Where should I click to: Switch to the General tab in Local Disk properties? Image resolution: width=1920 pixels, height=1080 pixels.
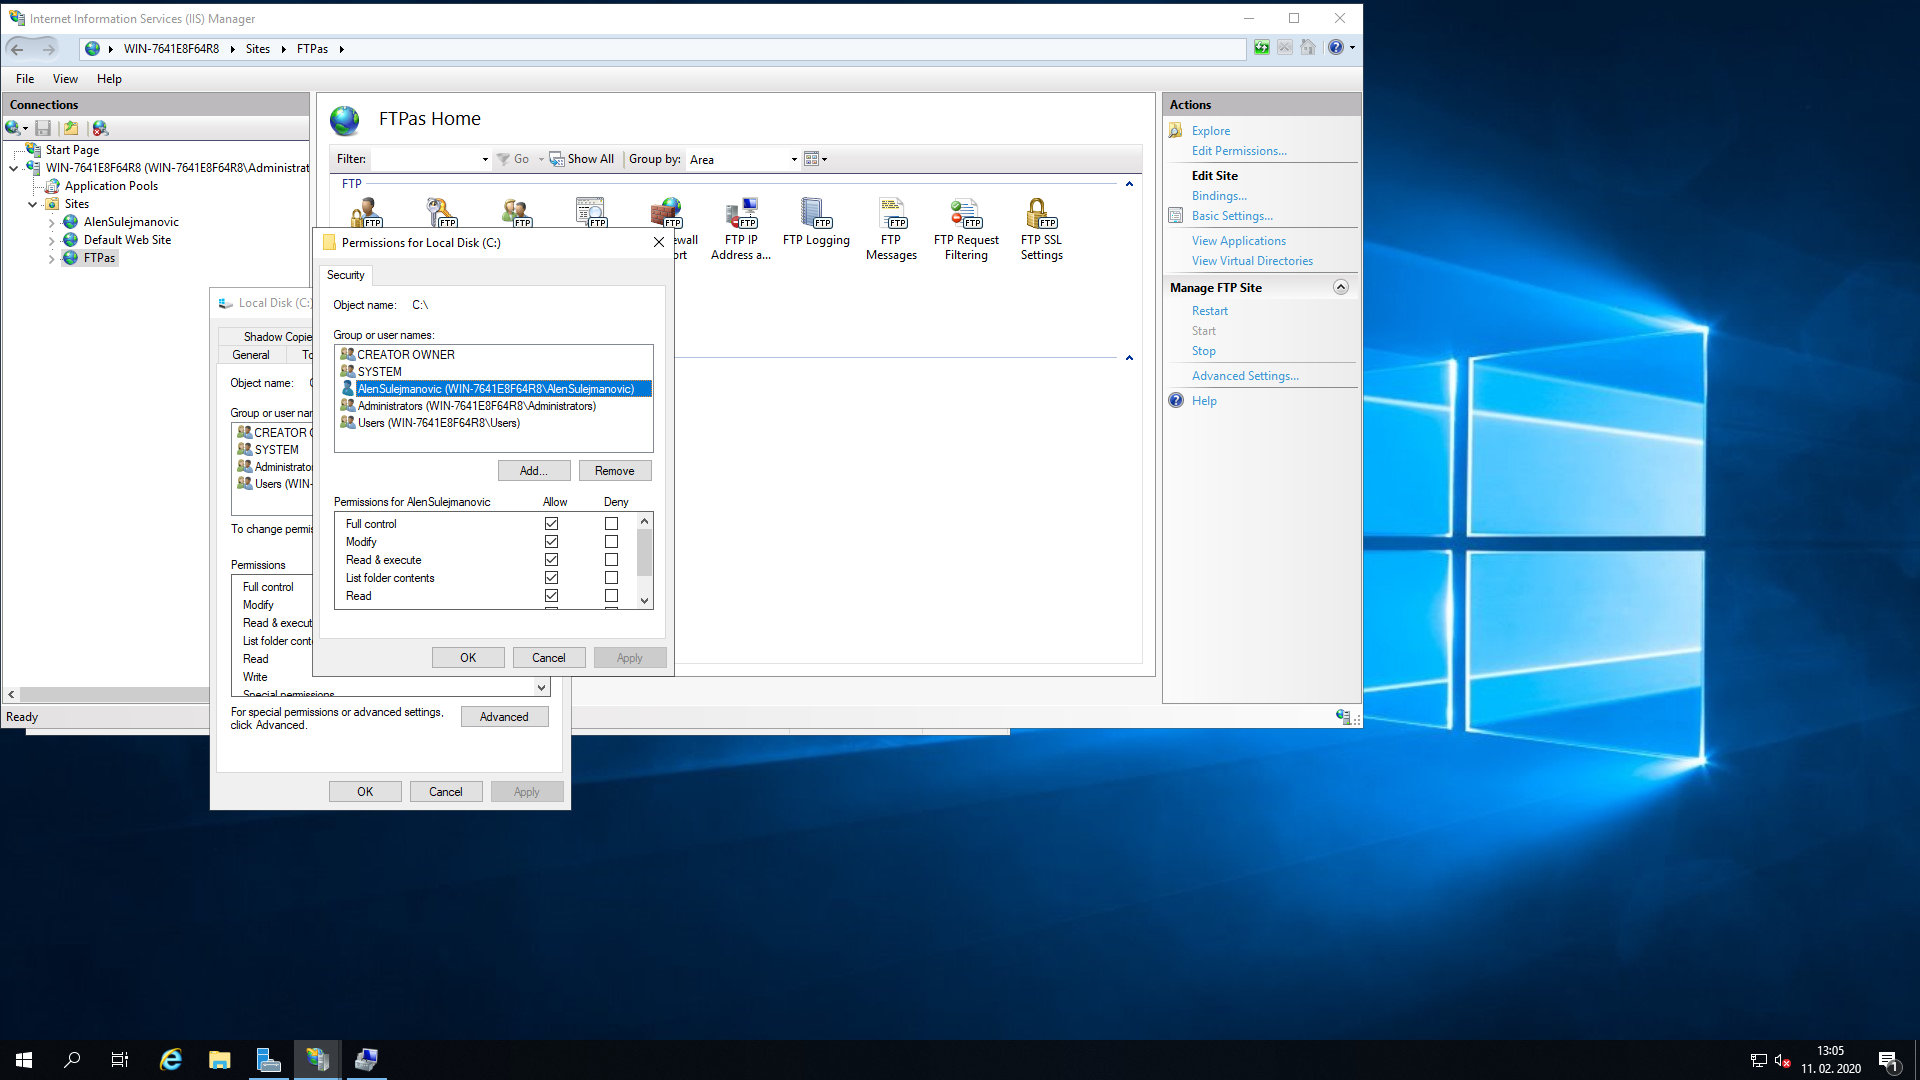[251, 355]
